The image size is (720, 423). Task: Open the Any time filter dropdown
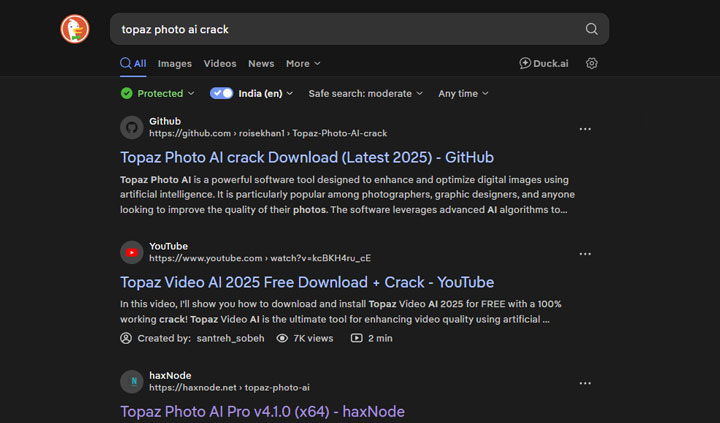[x=463, y=93]
